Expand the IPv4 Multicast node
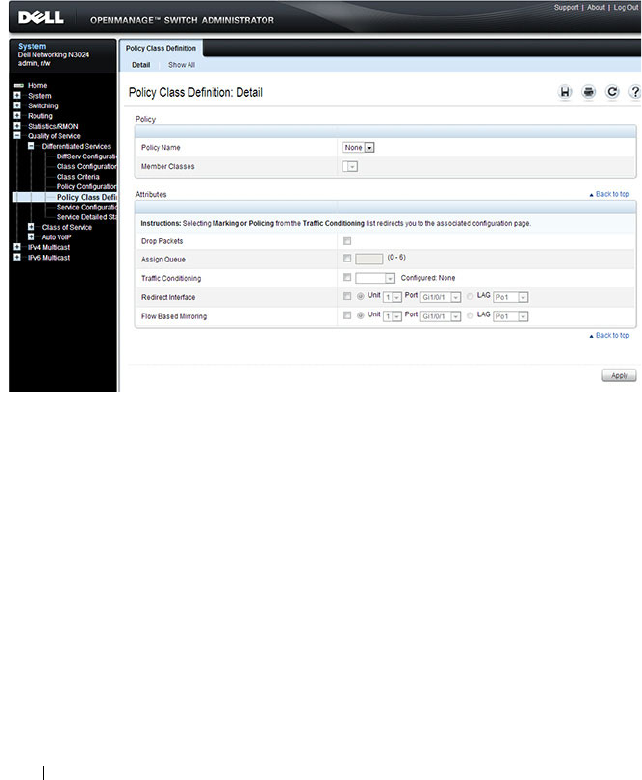This screenshot has height=780, width=642. 17,247
